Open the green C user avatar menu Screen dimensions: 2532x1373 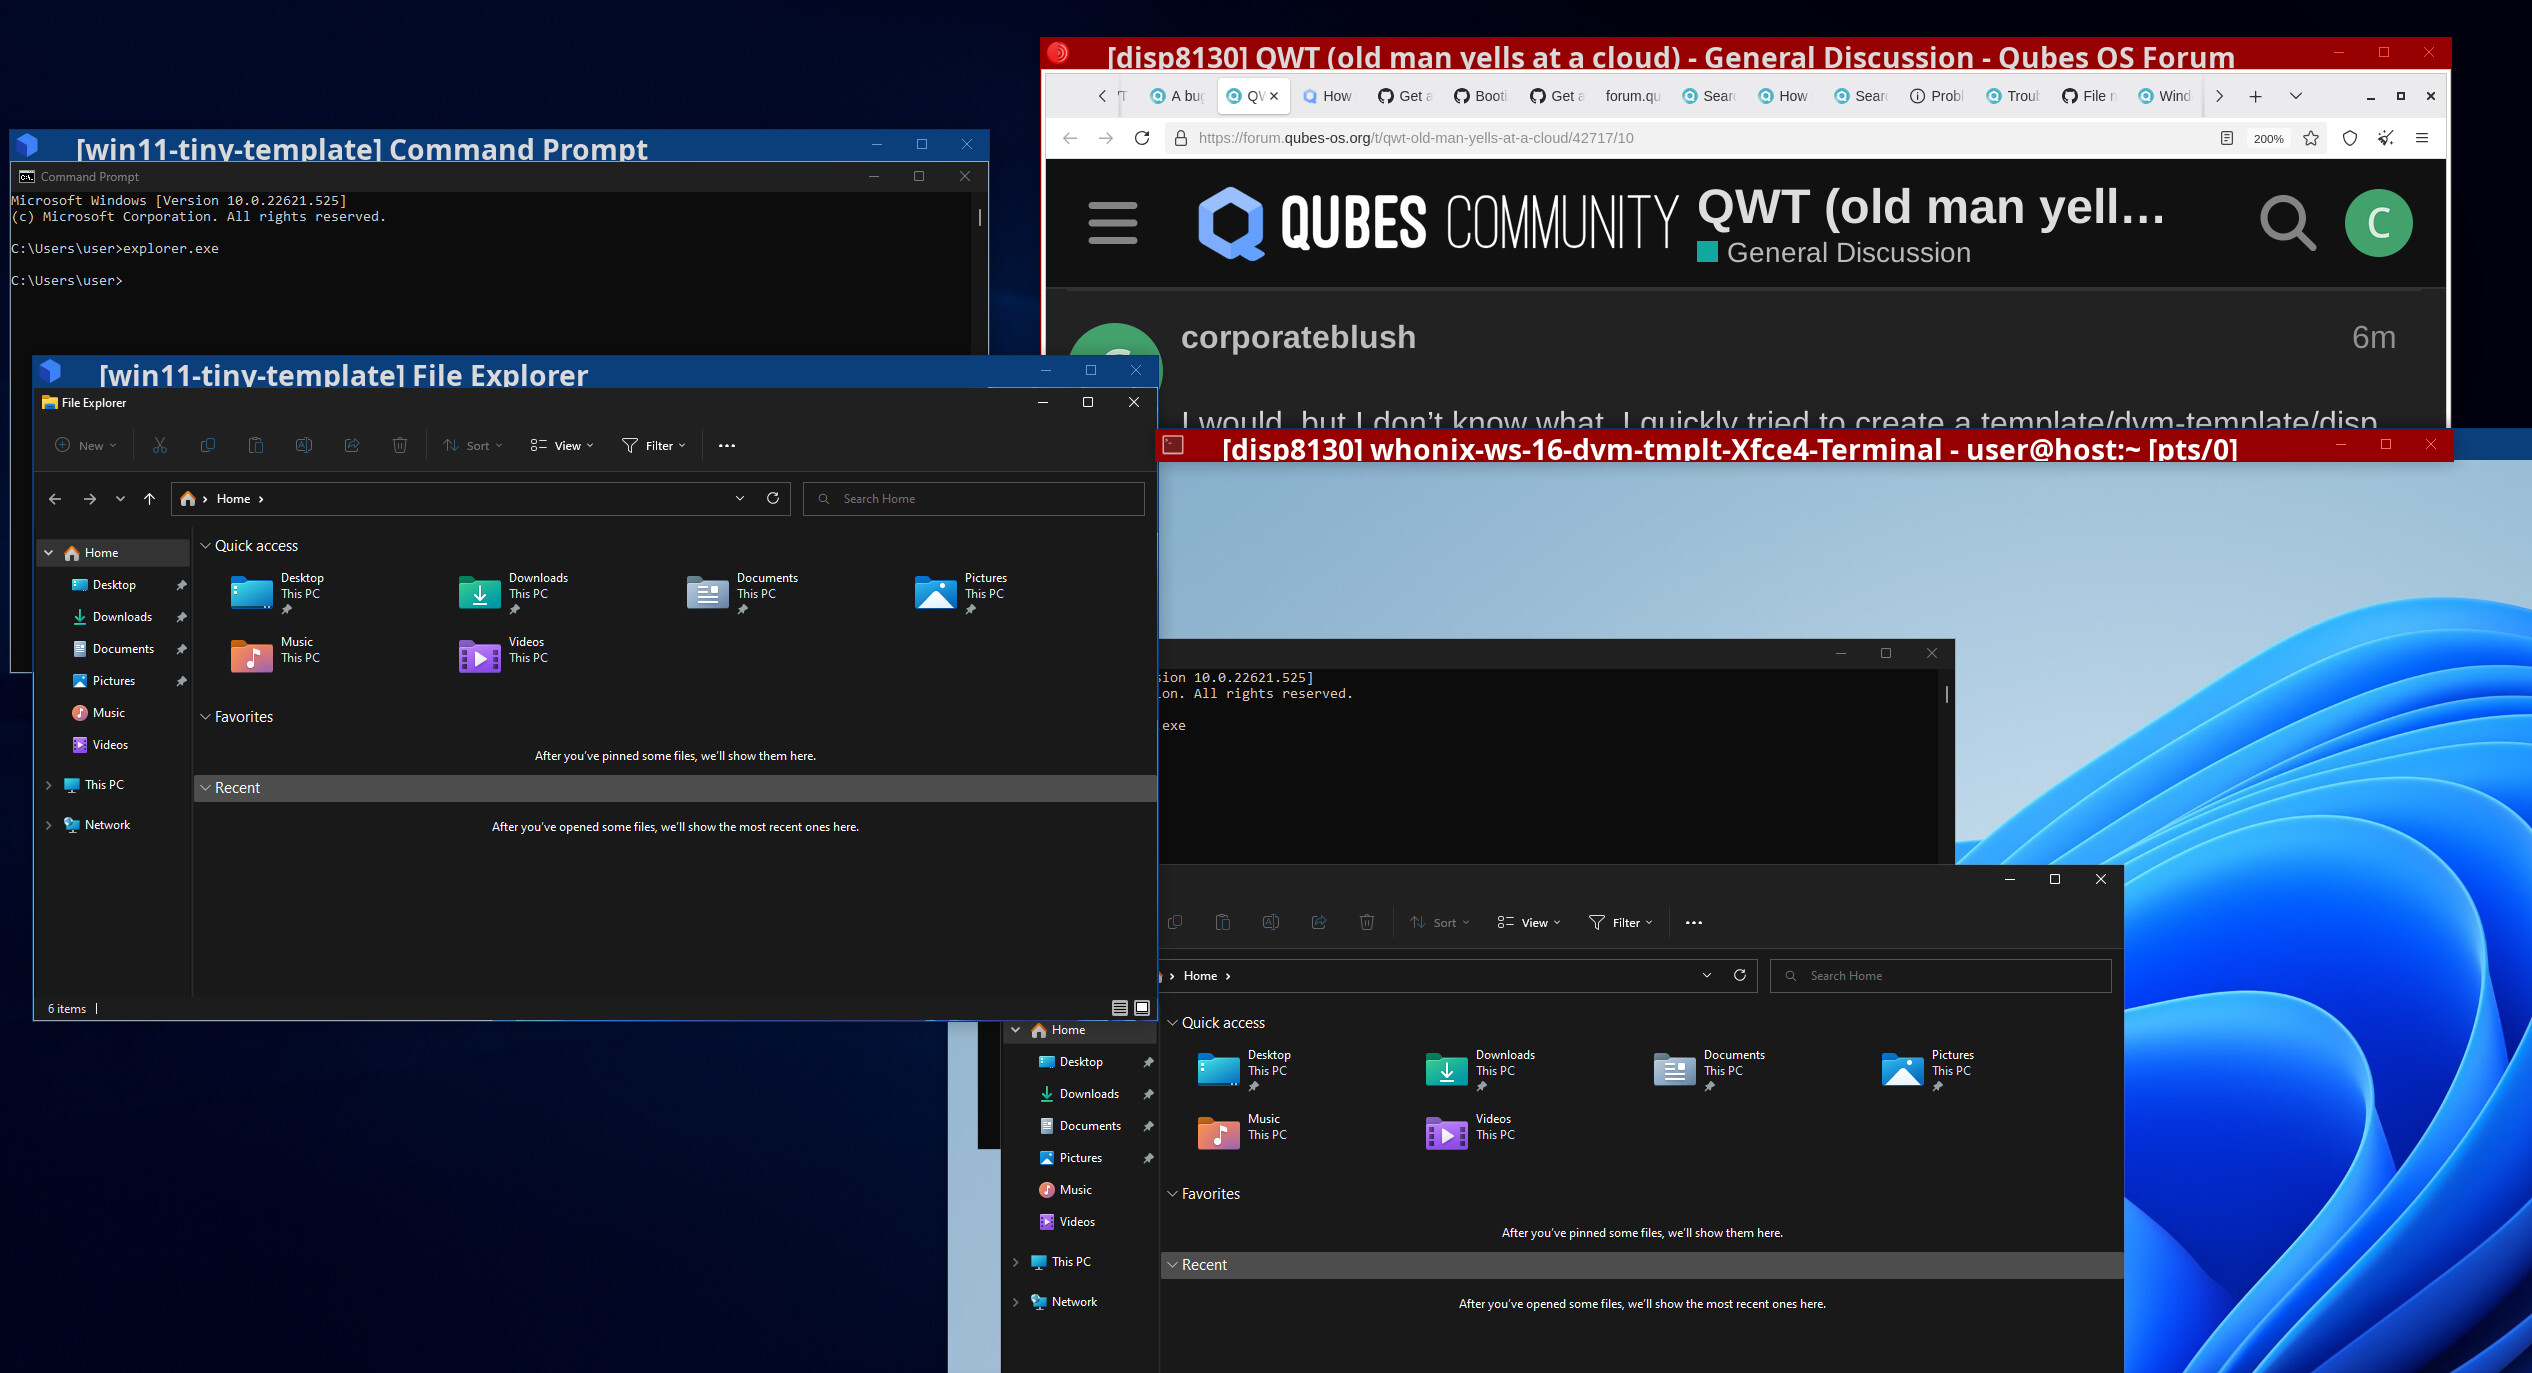(2379, 223)
